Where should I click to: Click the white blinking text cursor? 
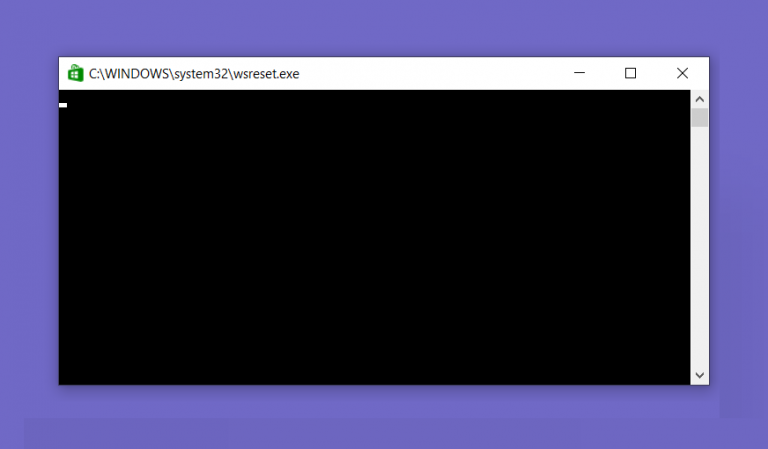click(63, 105)
